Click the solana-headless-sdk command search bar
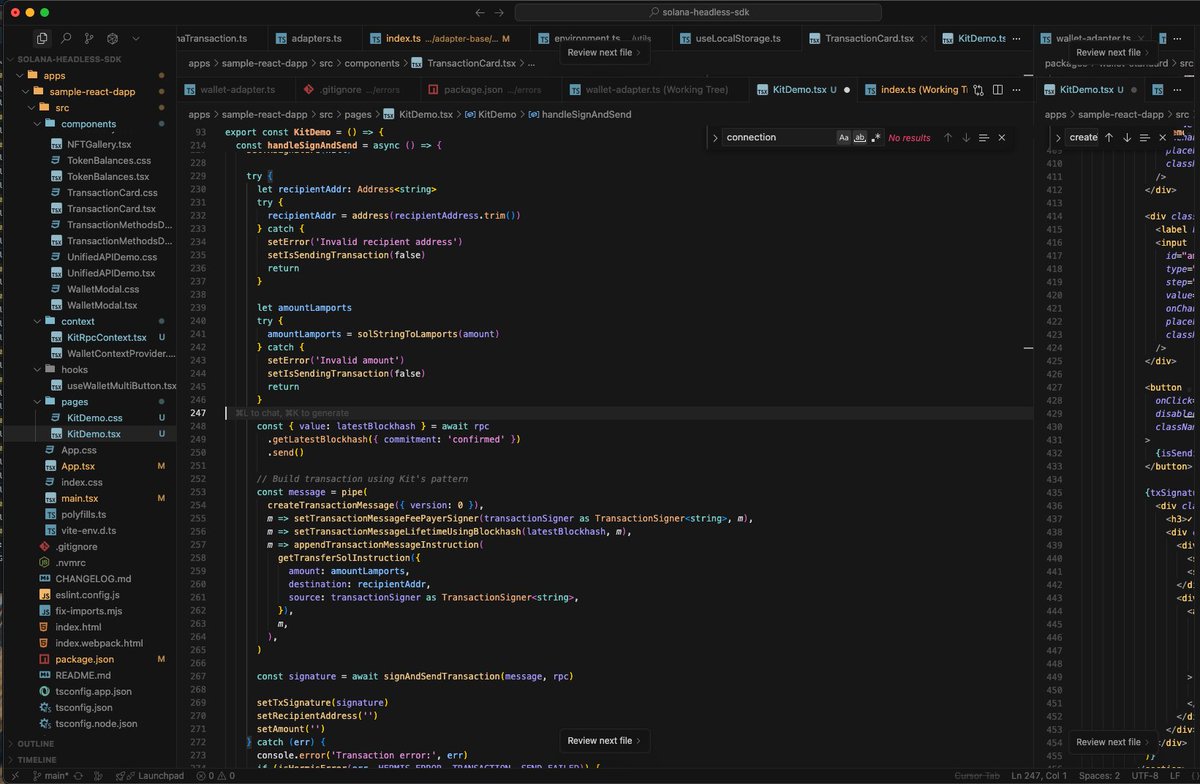 (698, 12)
